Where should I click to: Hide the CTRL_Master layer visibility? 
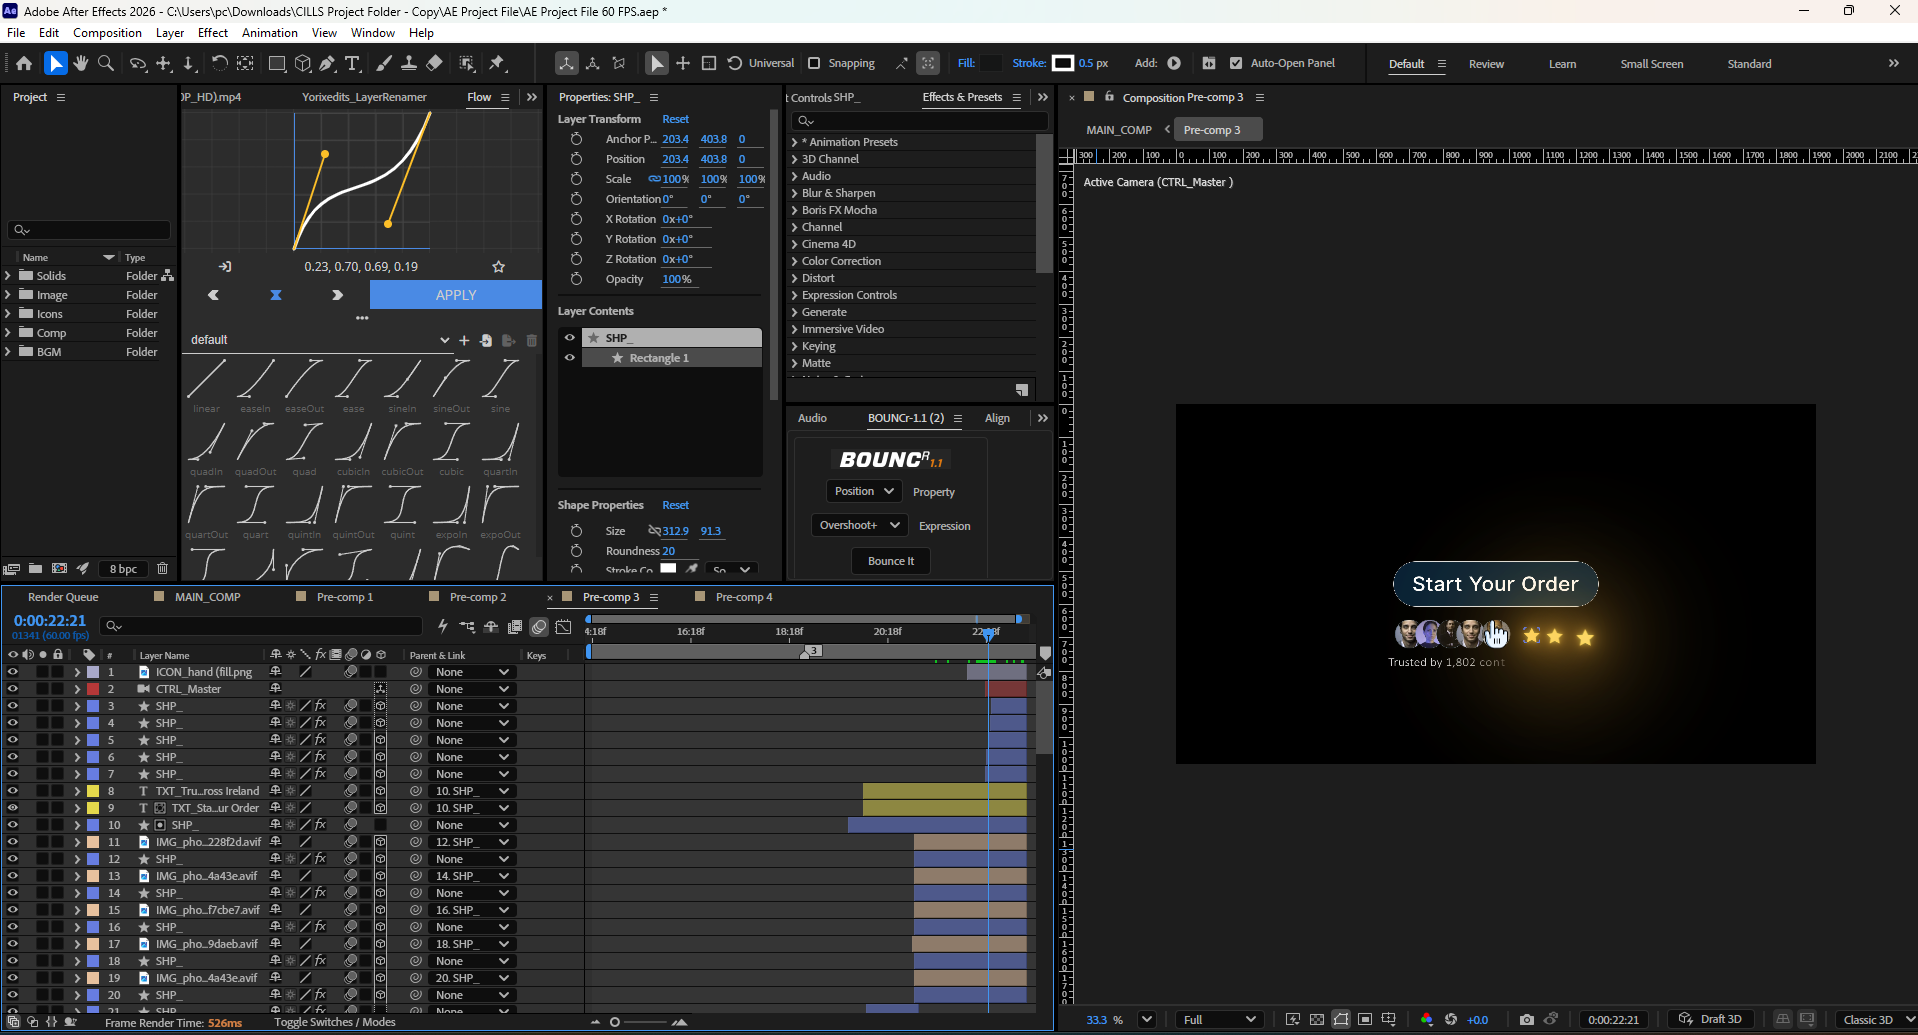pos(13,689)
